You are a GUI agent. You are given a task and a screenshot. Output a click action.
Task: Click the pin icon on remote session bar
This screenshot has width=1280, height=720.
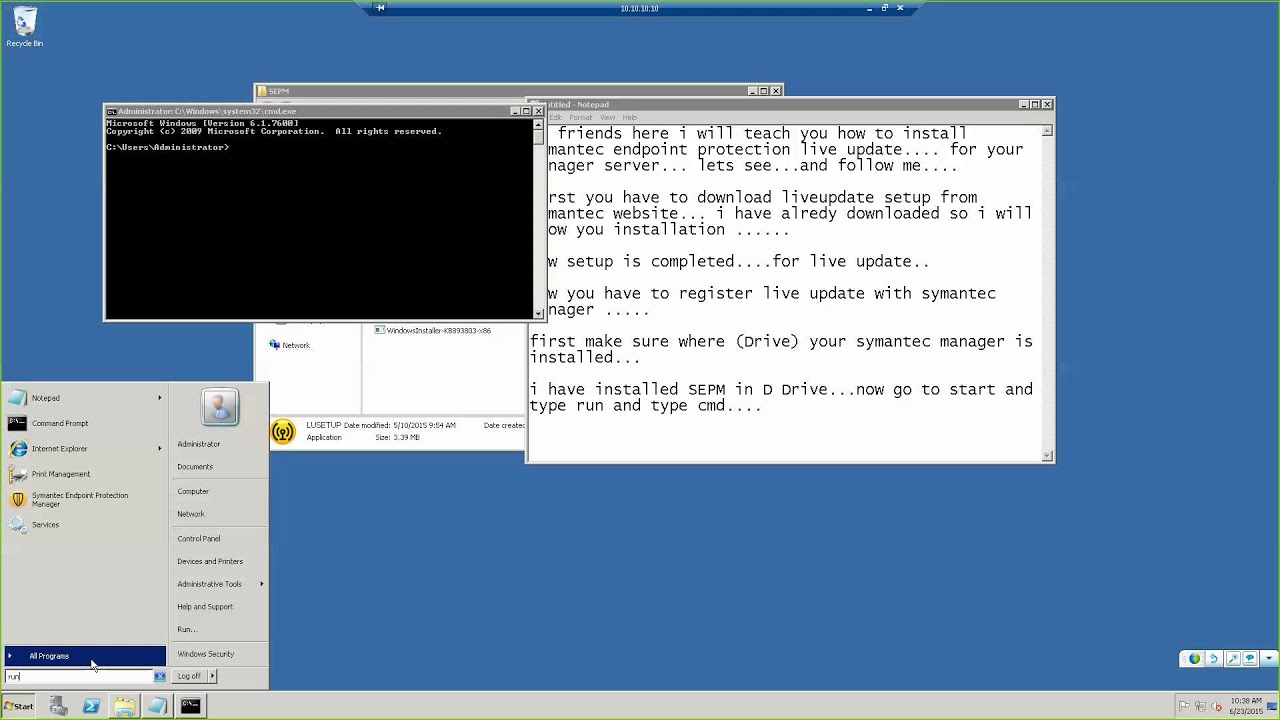pos(380,8)
